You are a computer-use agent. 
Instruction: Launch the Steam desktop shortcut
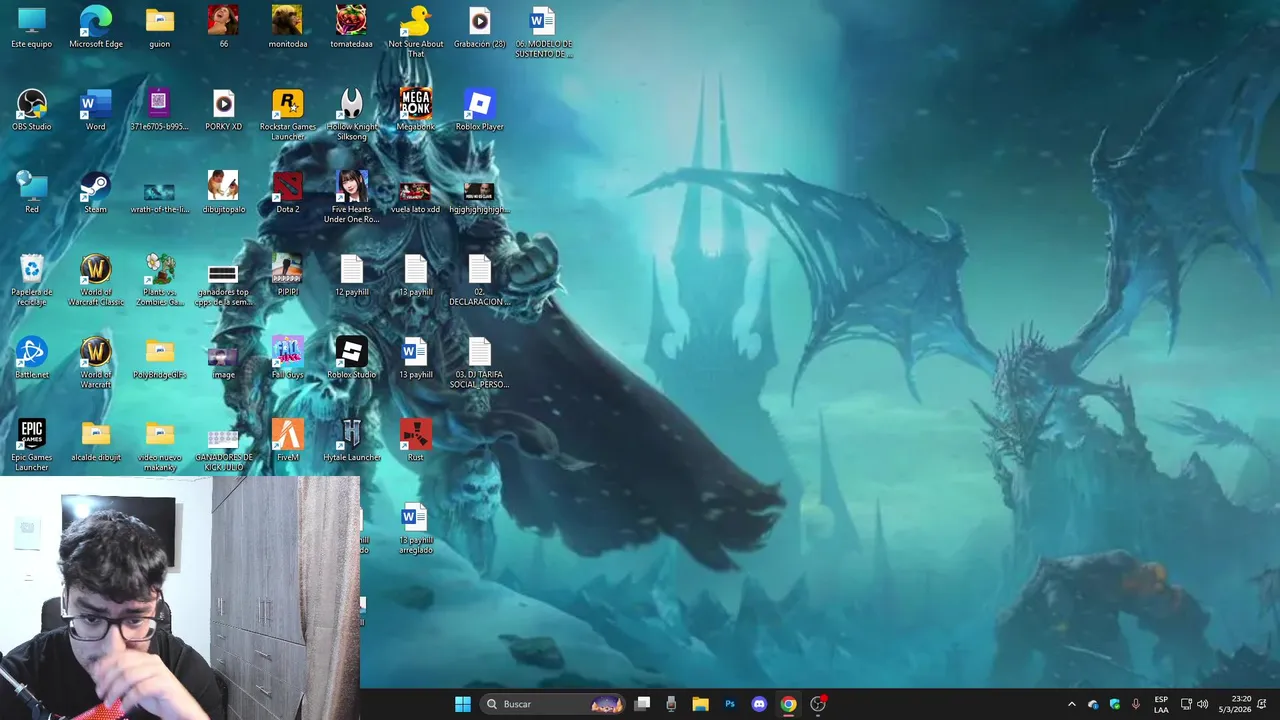click(96, 193)
